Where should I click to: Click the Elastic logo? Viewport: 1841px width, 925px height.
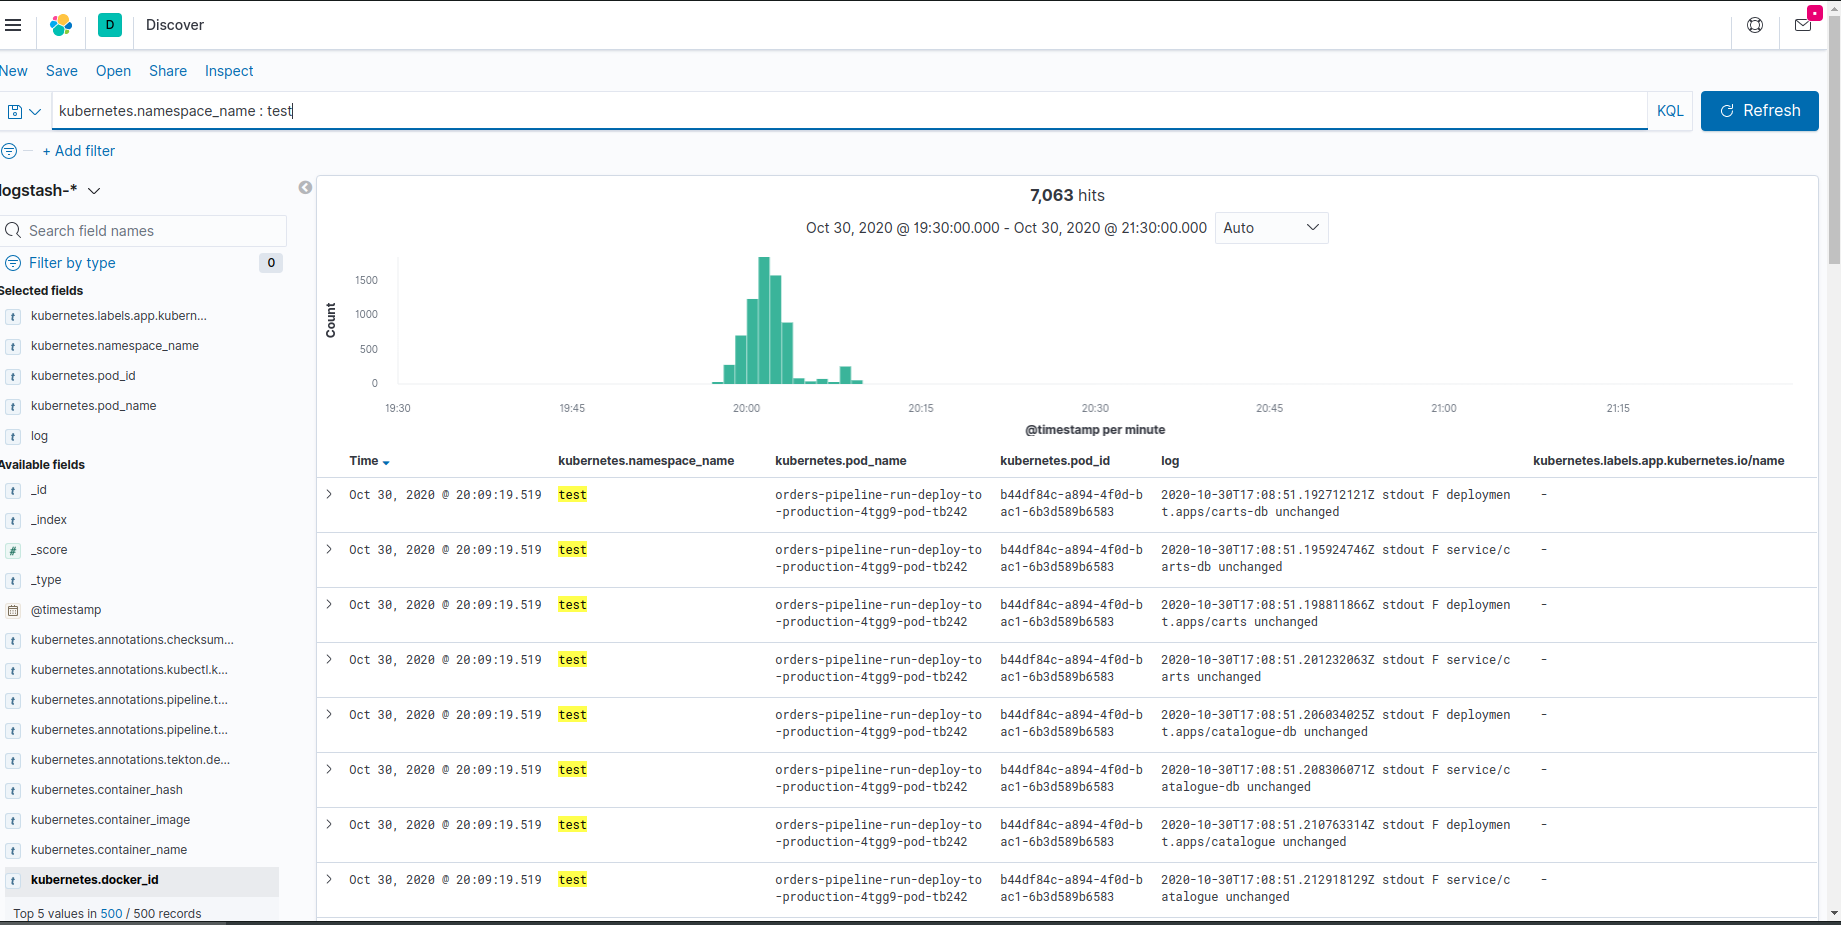click(61, 25)
